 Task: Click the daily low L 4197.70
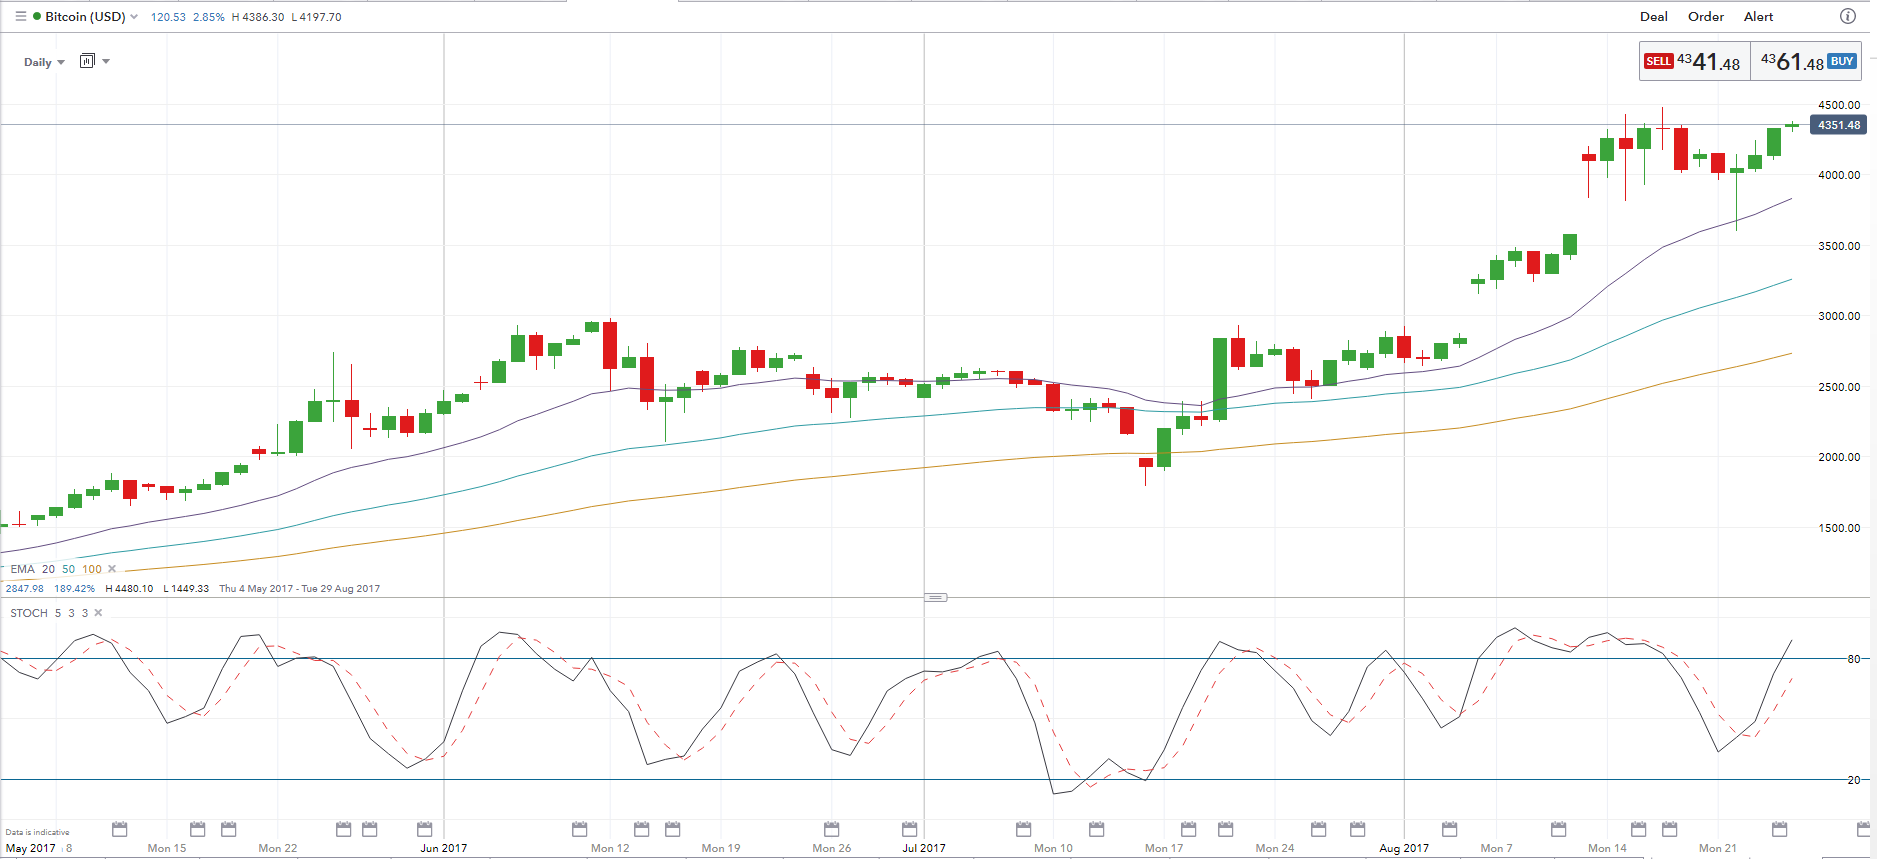point(316,17)
